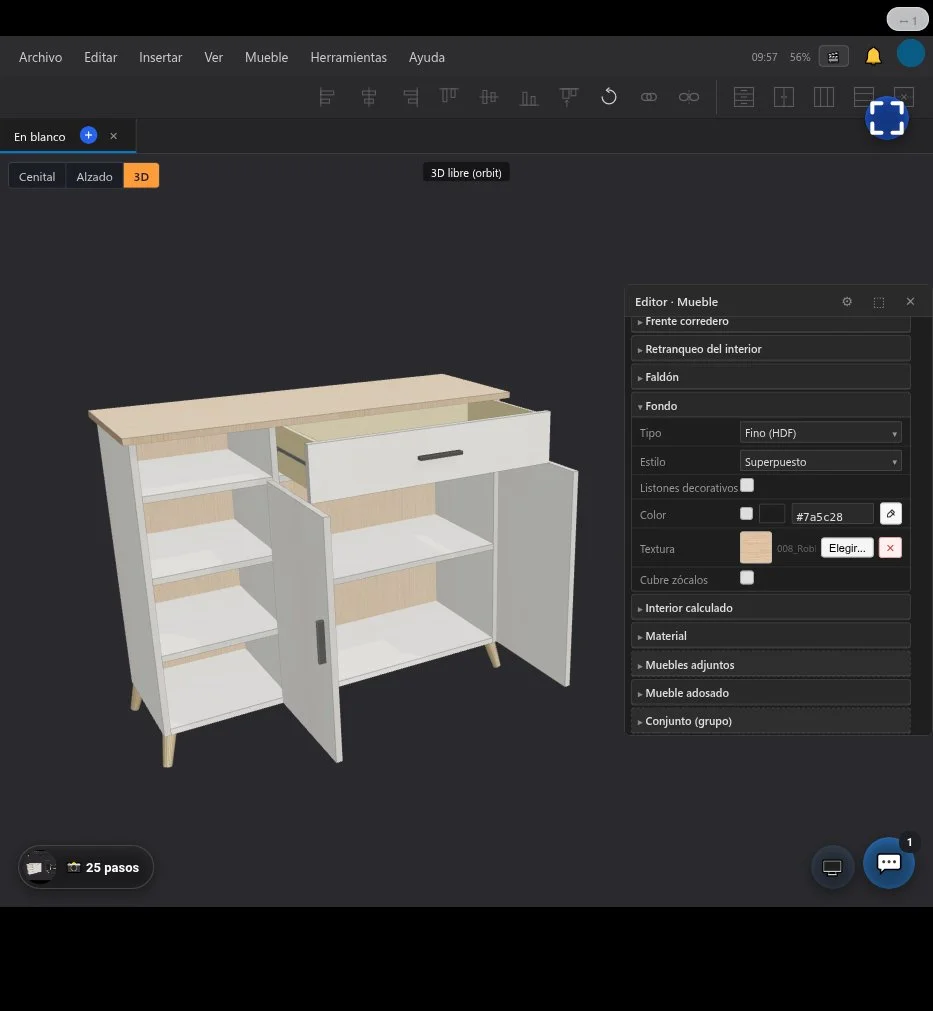Open the Estilo dropdown showing Superpuesto

pyautogui.click(x=820, y=461)
